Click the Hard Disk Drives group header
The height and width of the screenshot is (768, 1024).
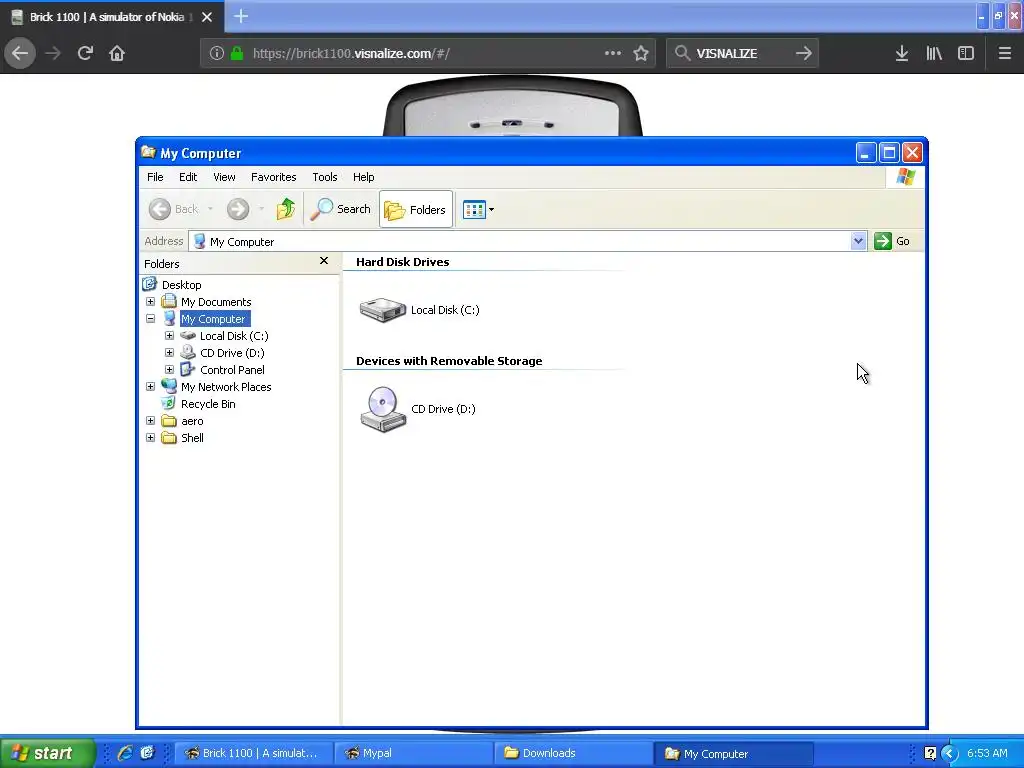pos(402,262)
